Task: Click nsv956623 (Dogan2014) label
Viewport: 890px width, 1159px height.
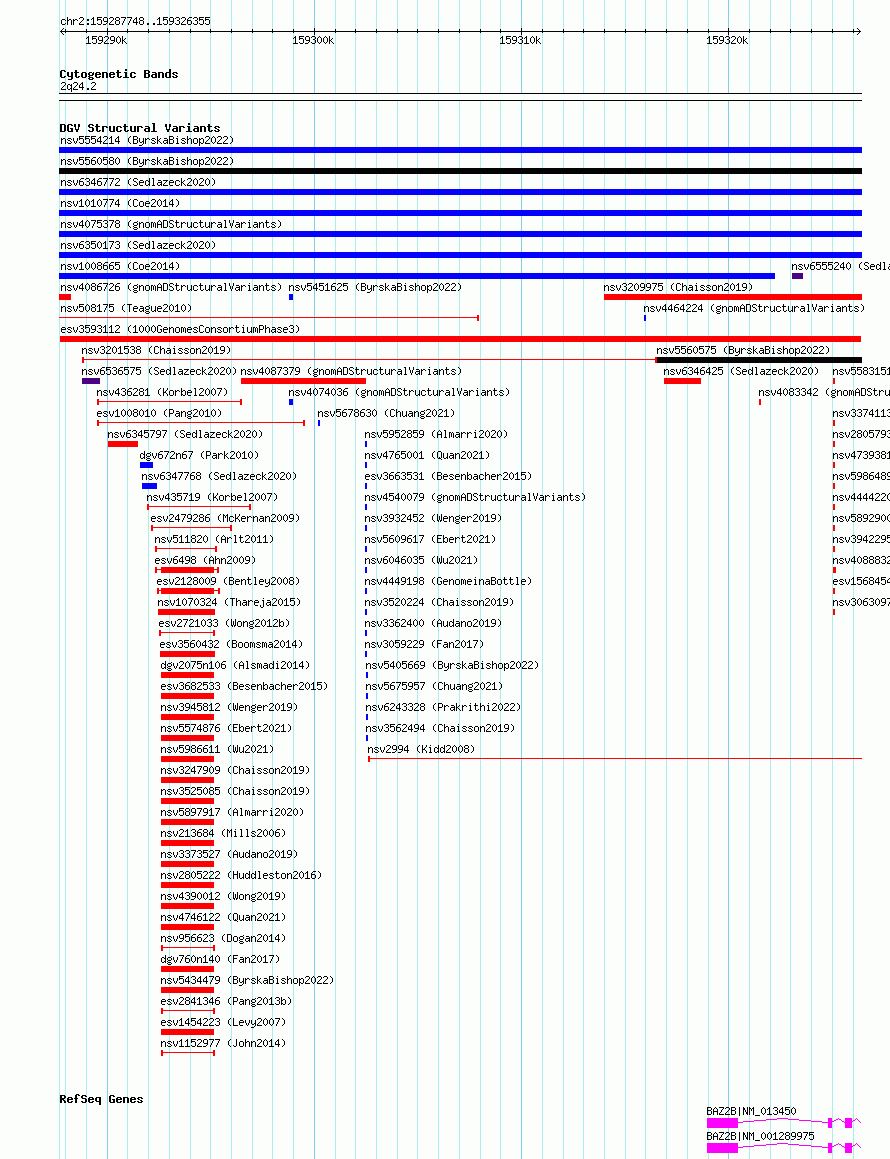Action: [223, 938]
